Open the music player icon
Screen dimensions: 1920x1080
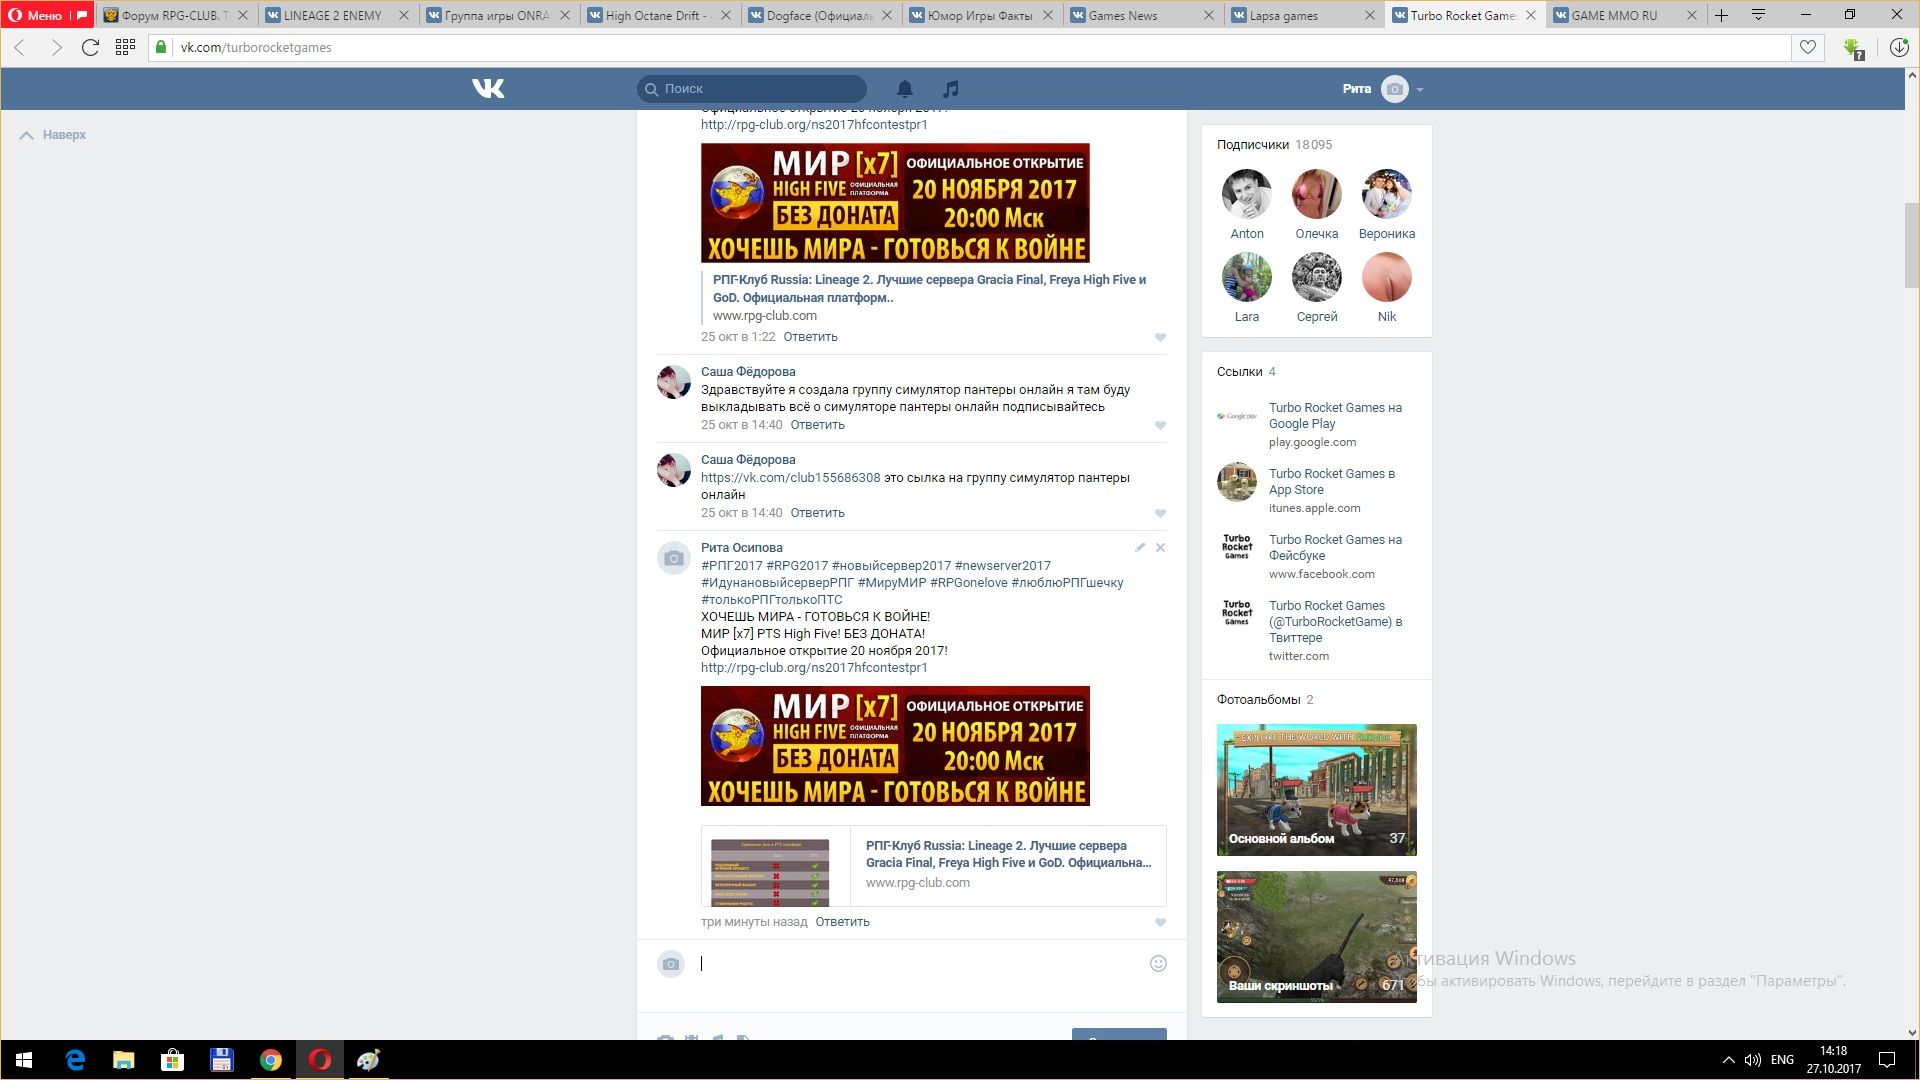click(951, 88)
